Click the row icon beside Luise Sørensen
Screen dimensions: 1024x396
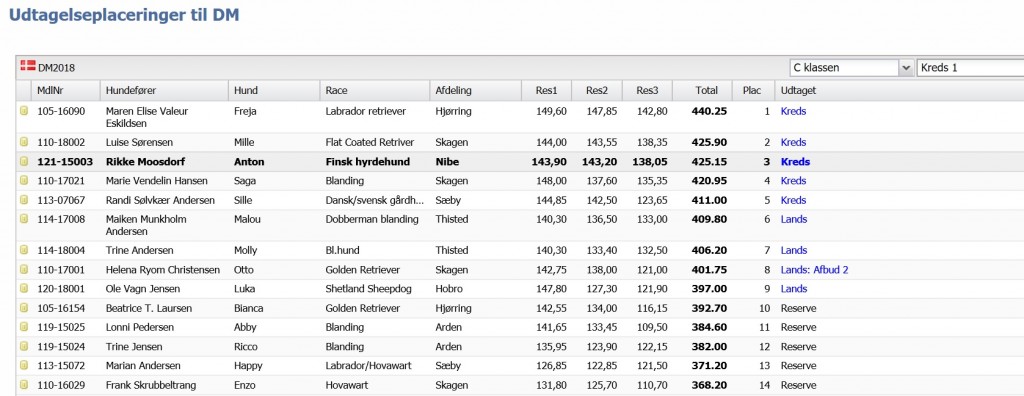click(24, 142)
